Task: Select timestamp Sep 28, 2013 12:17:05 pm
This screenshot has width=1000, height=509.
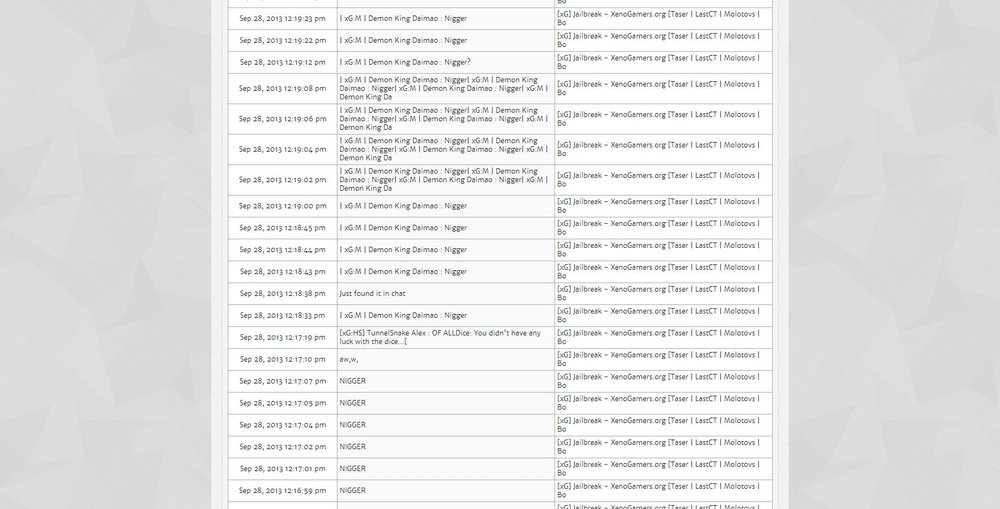Action: [x=283, y=403]
